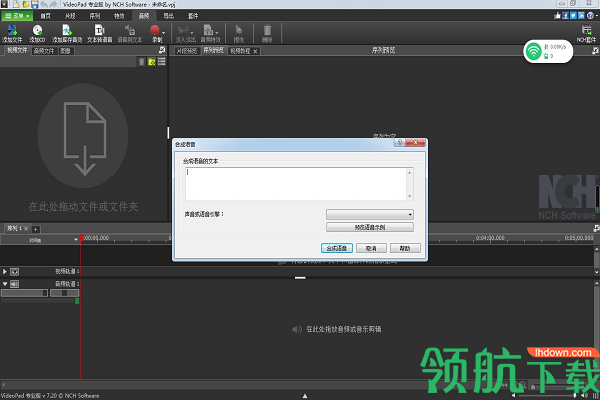600x400 pixels.
Task: Collapse audio track 1 triangle
Action: coord(5,284)
